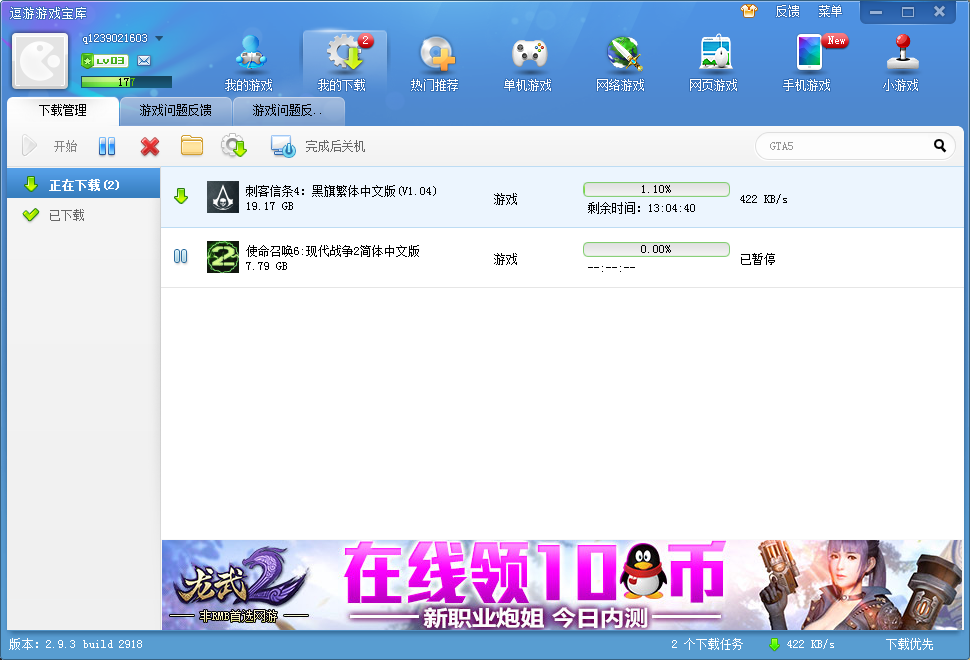Click the 1.10% progress bar
This screenshot has height=660, width=970.
(x=656, y=189)
